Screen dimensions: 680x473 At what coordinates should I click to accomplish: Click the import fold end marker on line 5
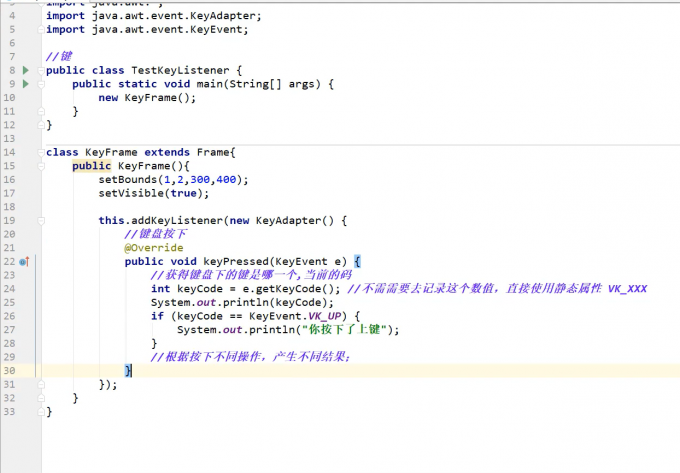tap(40, 30)
